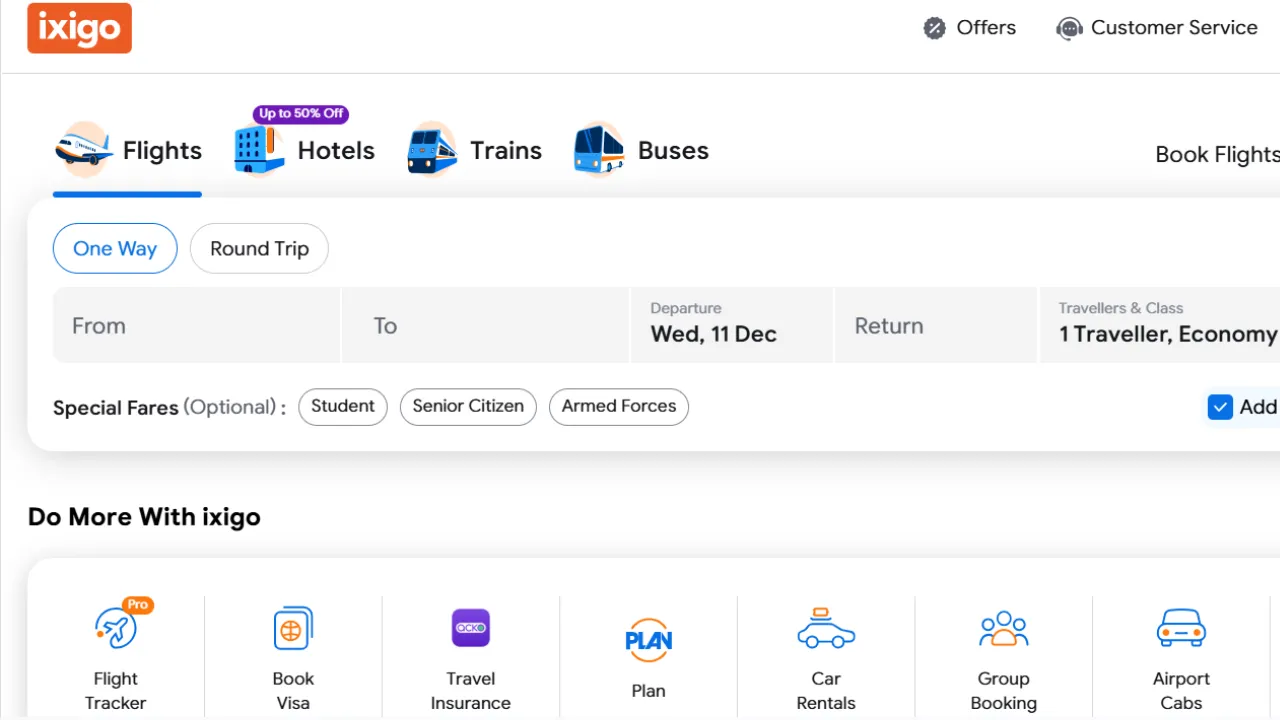Switch to the Flights tab
The image size is (1280, 720).
pyautogui.click(x=128, y=151)
